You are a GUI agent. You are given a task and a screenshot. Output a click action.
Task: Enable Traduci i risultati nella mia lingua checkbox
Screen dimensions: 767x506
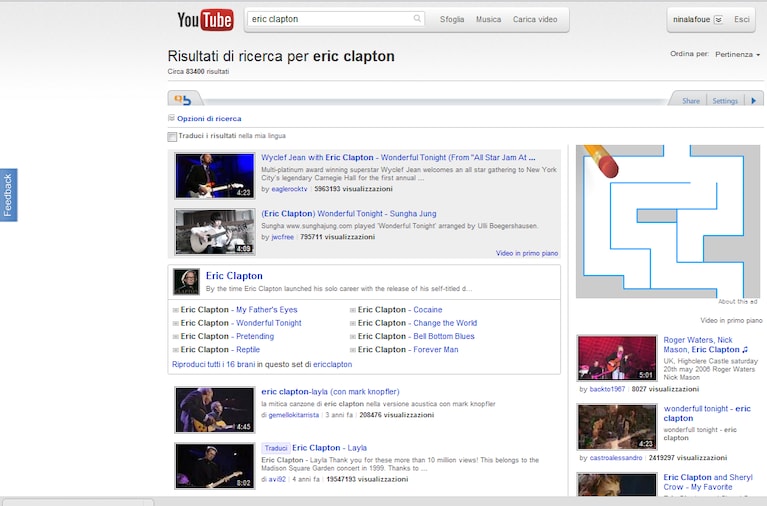tap(172, 137)
